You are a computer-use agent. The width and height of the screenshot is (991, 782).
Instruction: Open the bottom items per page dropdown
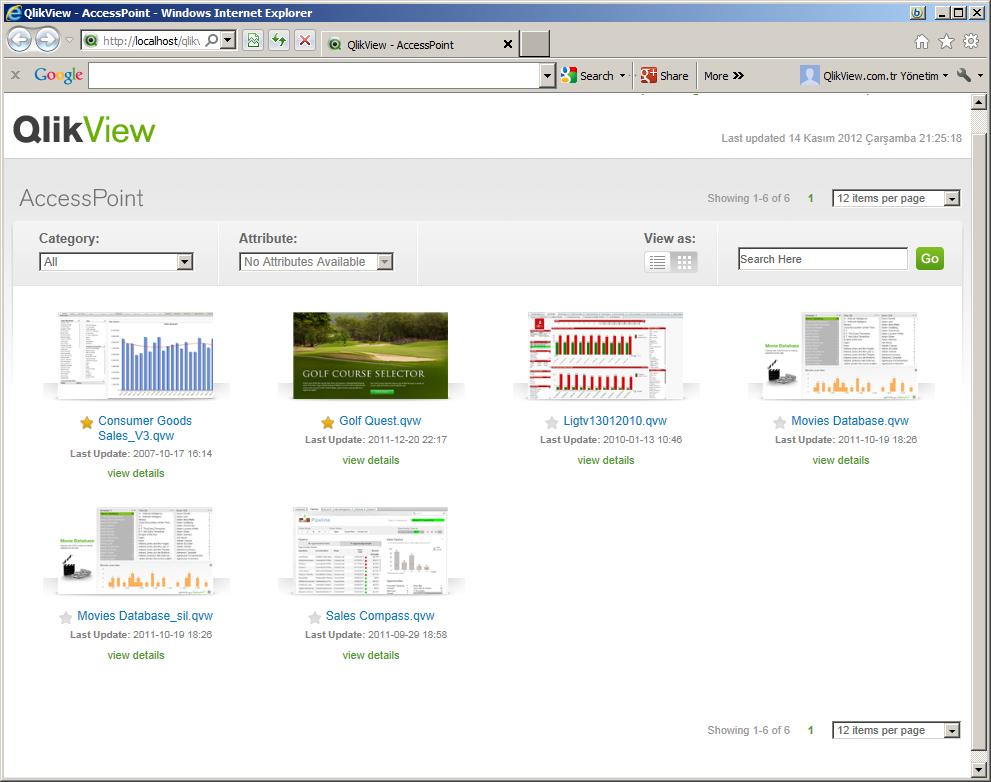point(896,730)
